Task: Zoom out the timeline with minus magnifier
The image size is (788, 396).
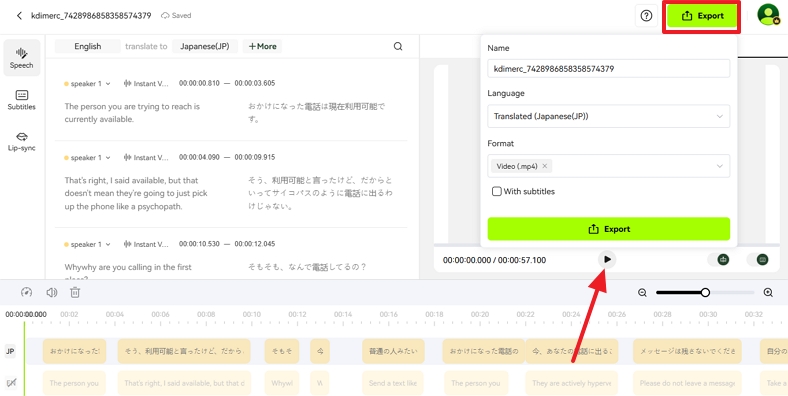Action: click(x=642, y=293)
